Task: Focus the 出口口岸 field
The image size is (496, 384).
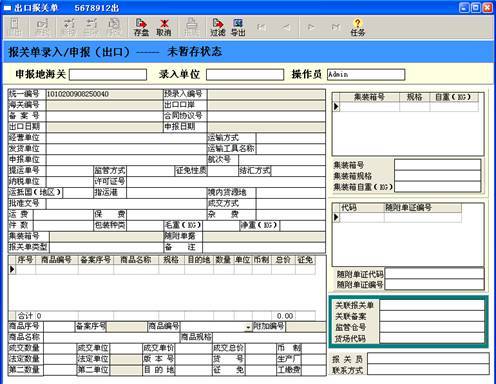Action: [x=266, y=105]
